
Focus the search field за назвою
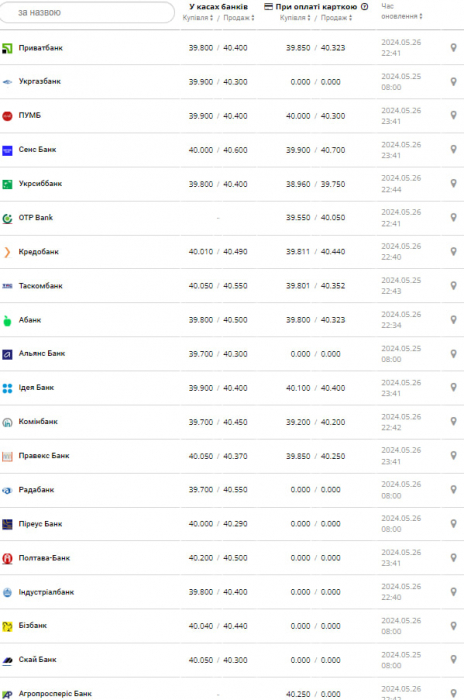[87, 12]
